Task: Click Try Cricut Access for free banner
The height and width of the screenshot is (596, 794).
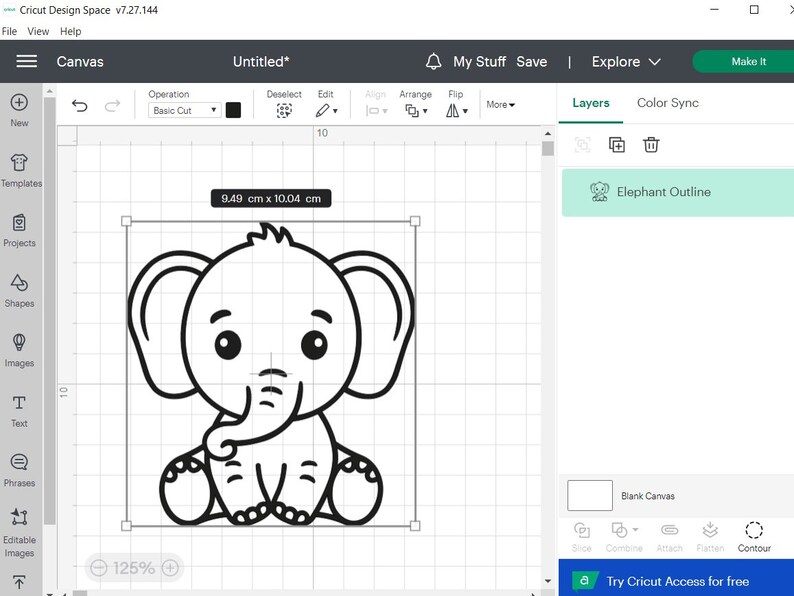Action: click(676, 578)
